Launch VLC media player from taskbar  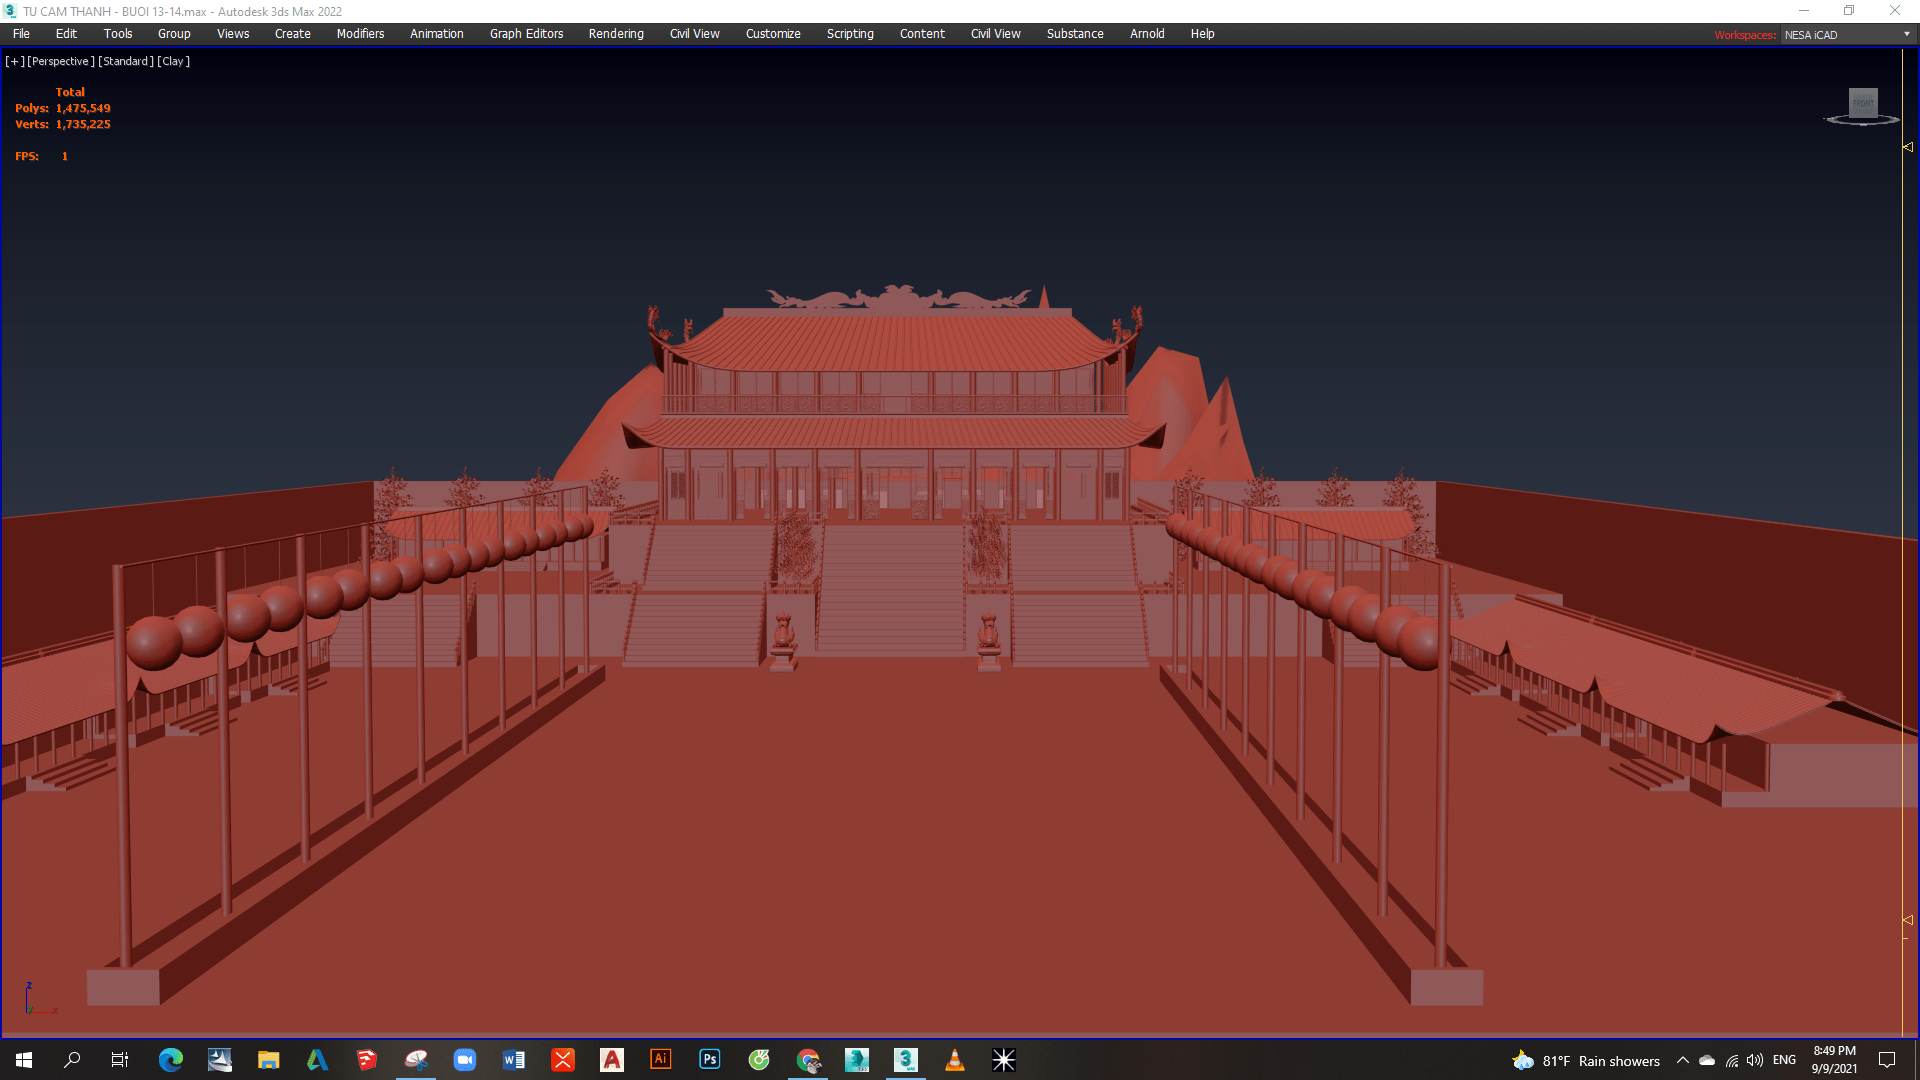pyautogui.click(x=955, y=1060)
